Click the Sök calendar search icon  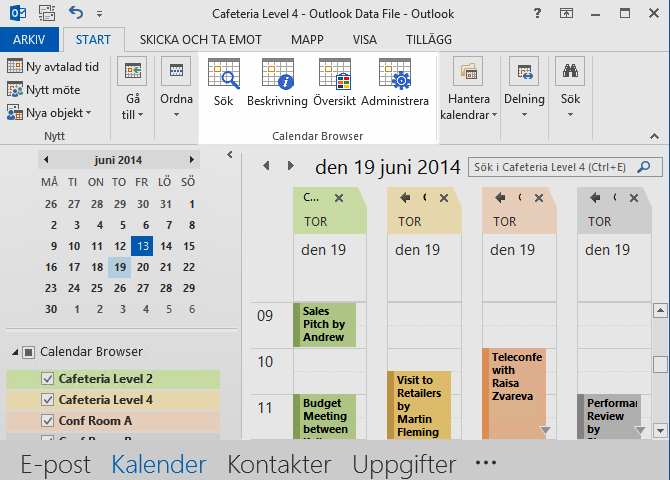click(223, 83)
